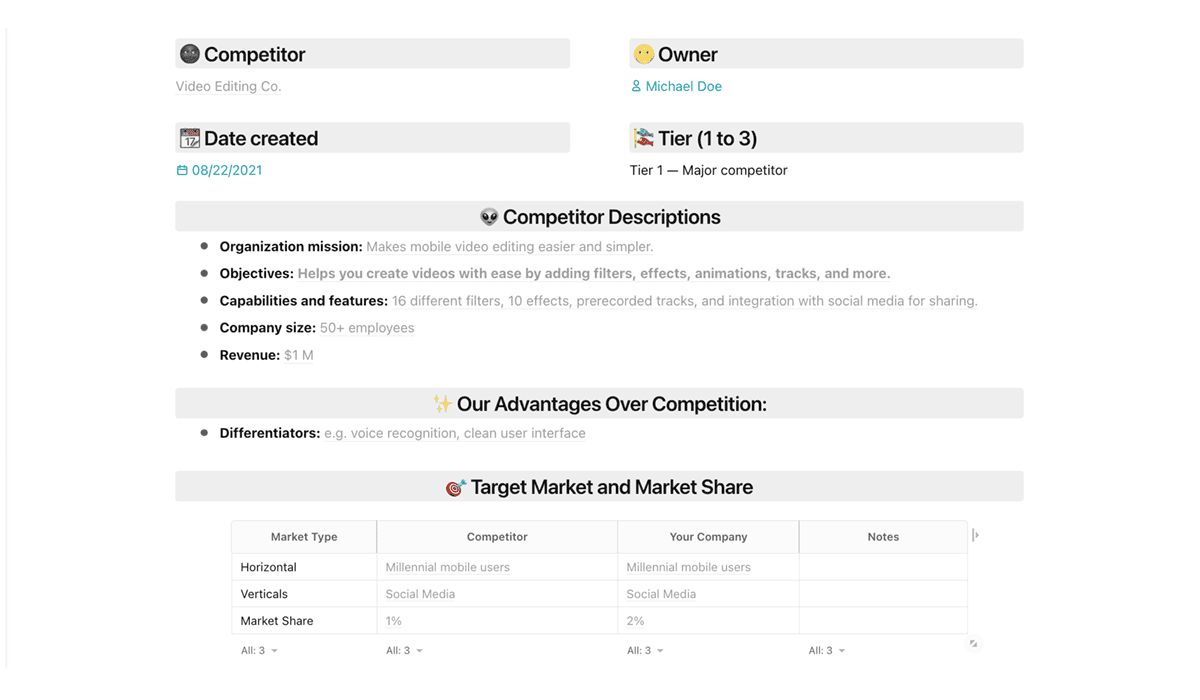Viewport: 1200px width, 700px height.
Task: Expand the All: 3 dropdown under Competitor column
Action: [x=404, y=650]
